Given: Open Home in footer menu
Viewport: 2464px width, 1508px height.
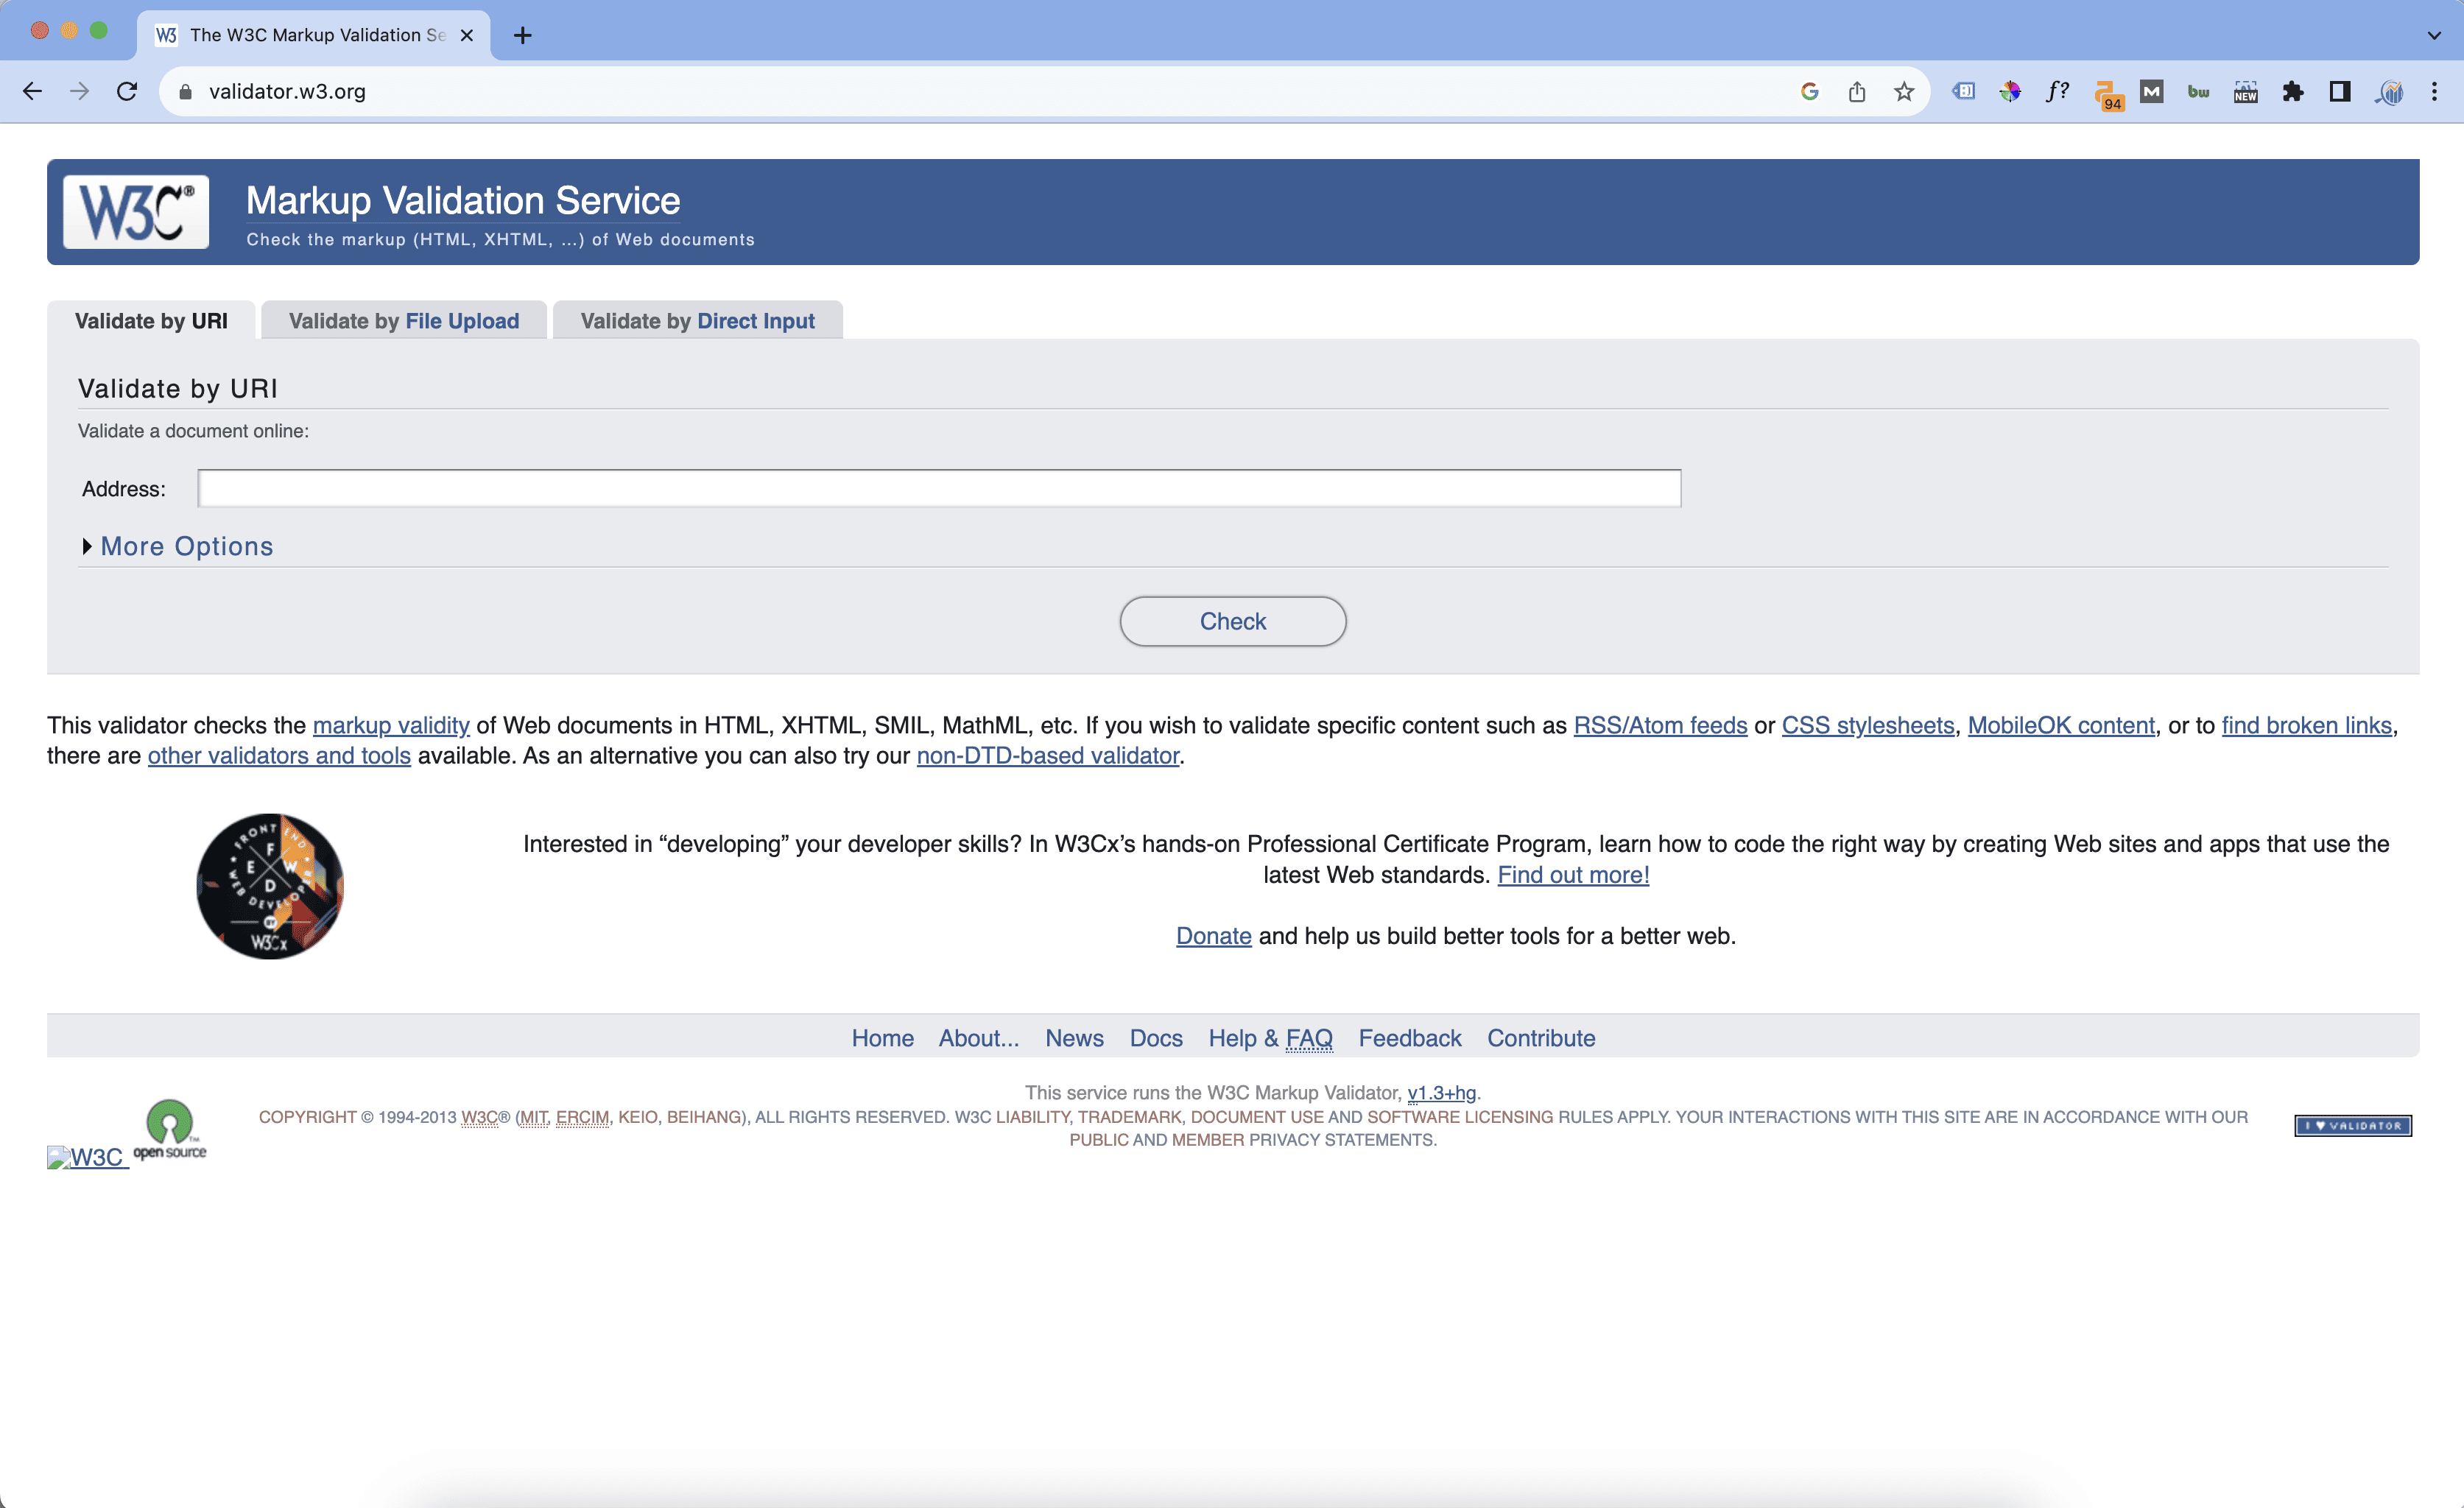Looking at the screenshot, I should 883,1038.
